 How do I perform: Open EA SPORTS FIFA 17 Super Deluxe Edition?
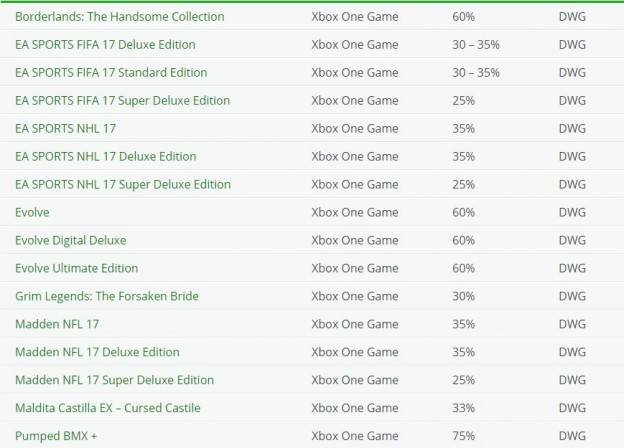coord(123,101)
